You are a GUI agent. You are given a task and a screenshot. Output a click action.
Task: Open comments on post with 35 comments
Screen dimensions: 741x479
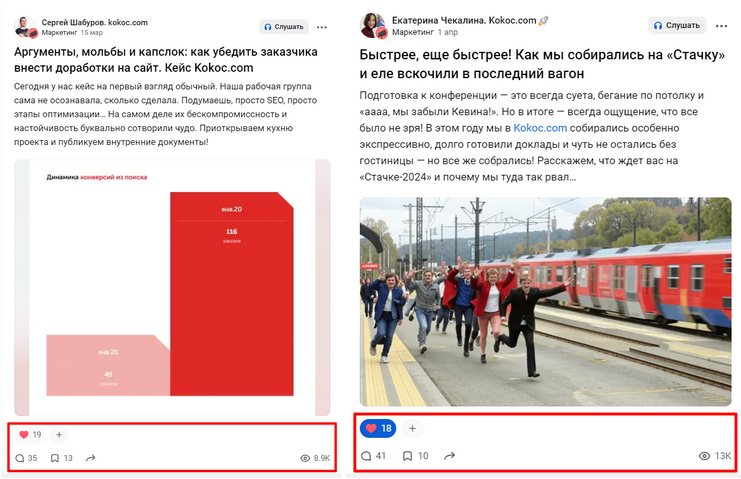coord(26,458)
